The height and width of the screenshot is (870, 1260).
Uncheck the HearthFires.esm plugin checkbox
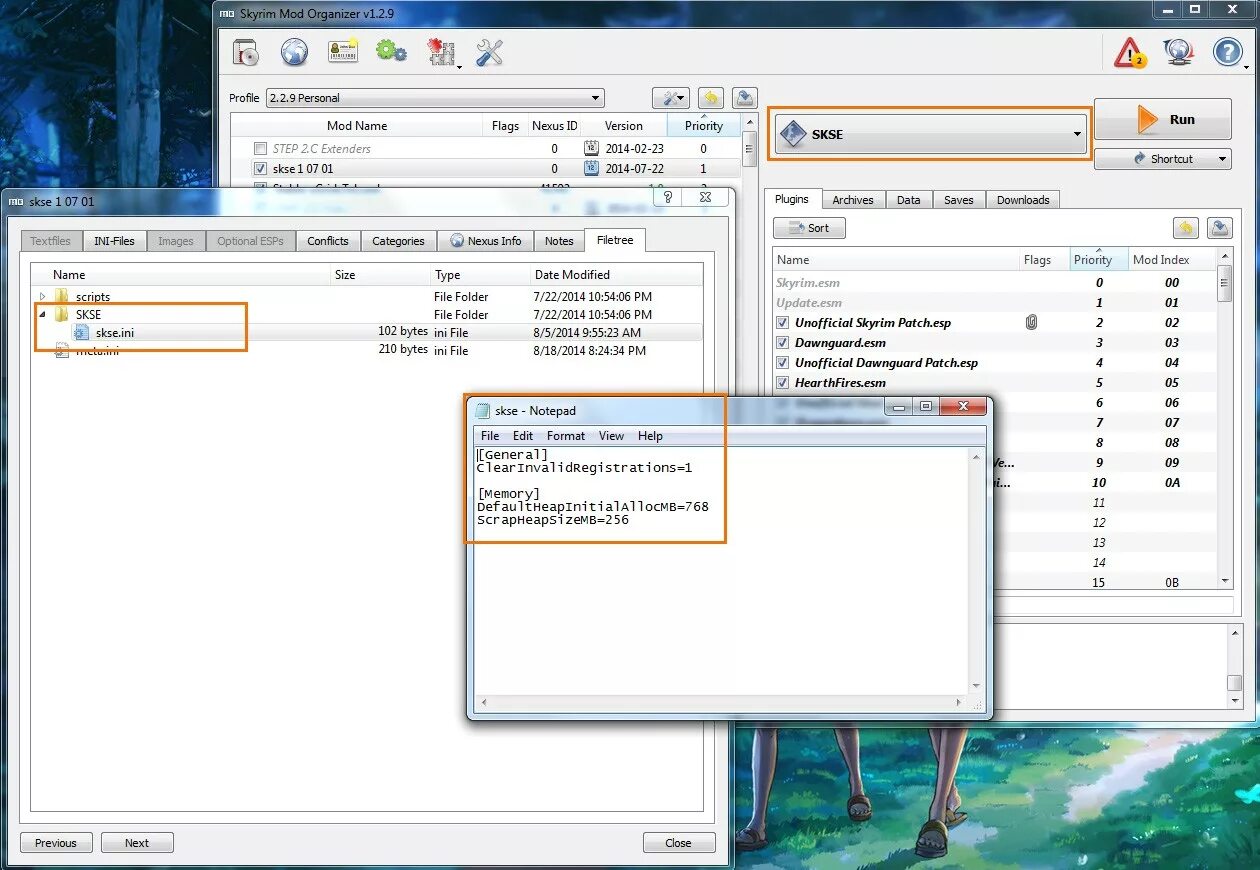click(x=783, y=383)
